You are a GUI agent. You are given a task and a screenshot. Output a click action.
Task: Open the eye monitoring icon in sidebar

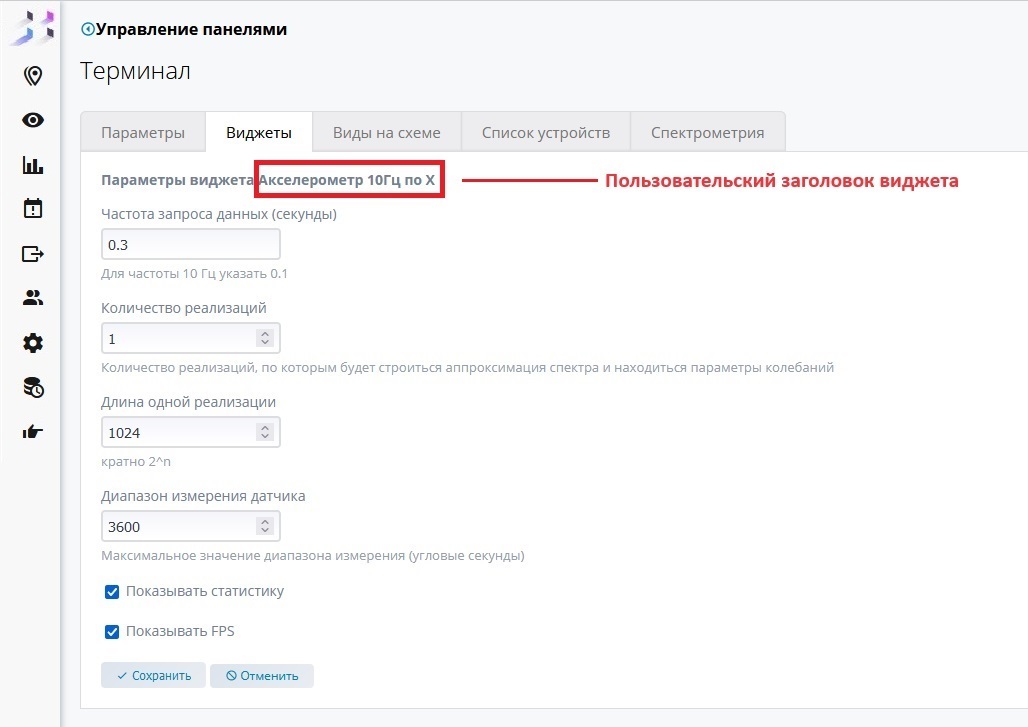point(33,120)
